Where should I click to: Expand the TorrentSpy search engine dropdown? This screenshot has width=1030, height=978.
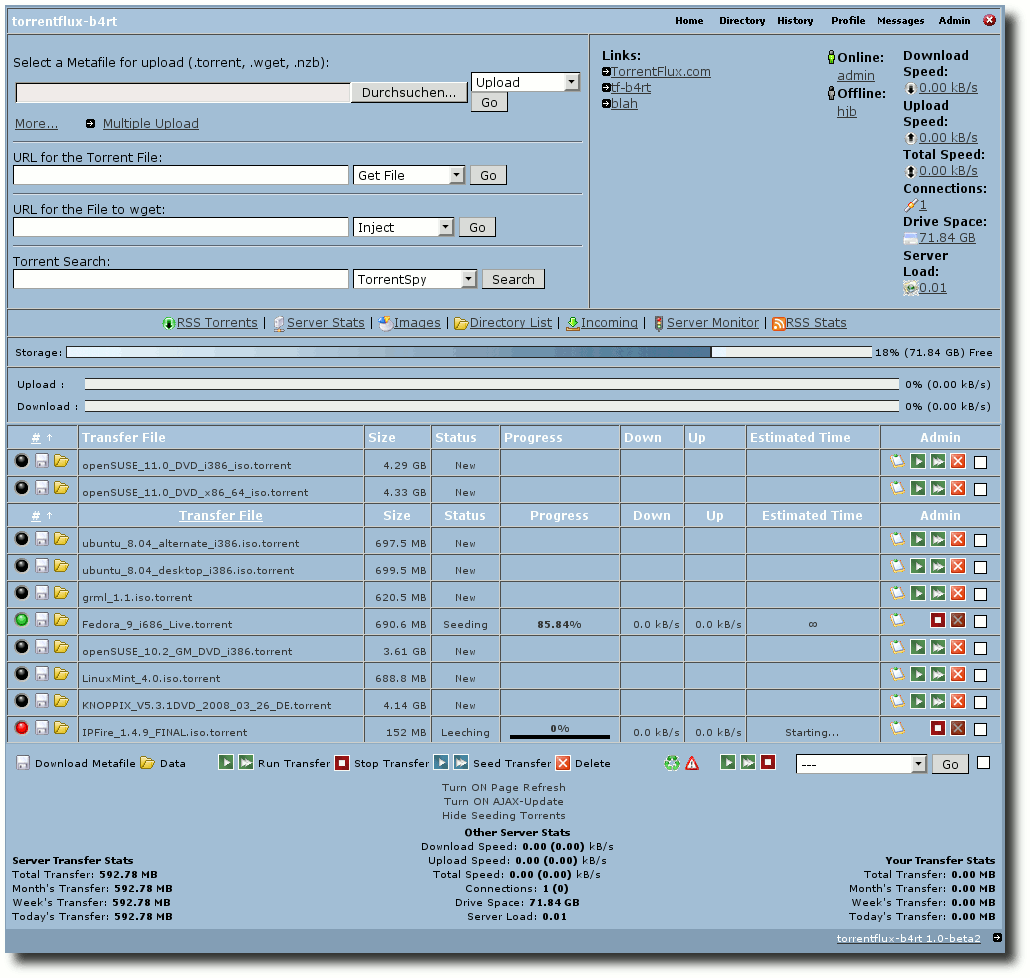tap(414, 279)
